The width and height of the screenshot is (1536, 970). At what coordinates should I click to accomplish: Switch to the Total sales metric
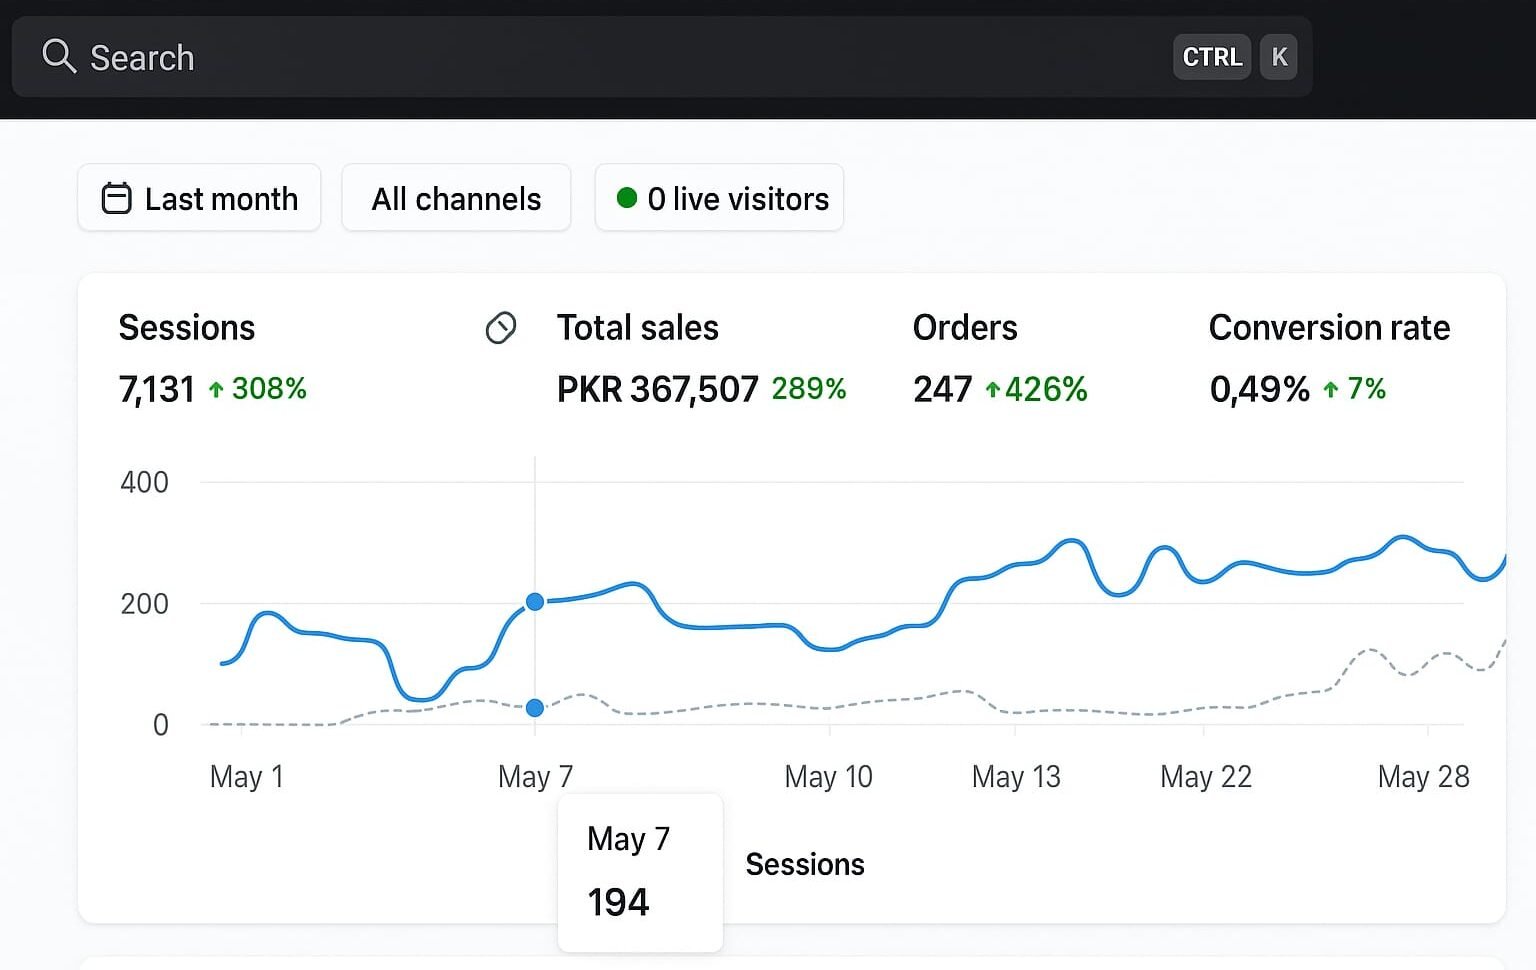click(x=637, y=328)
